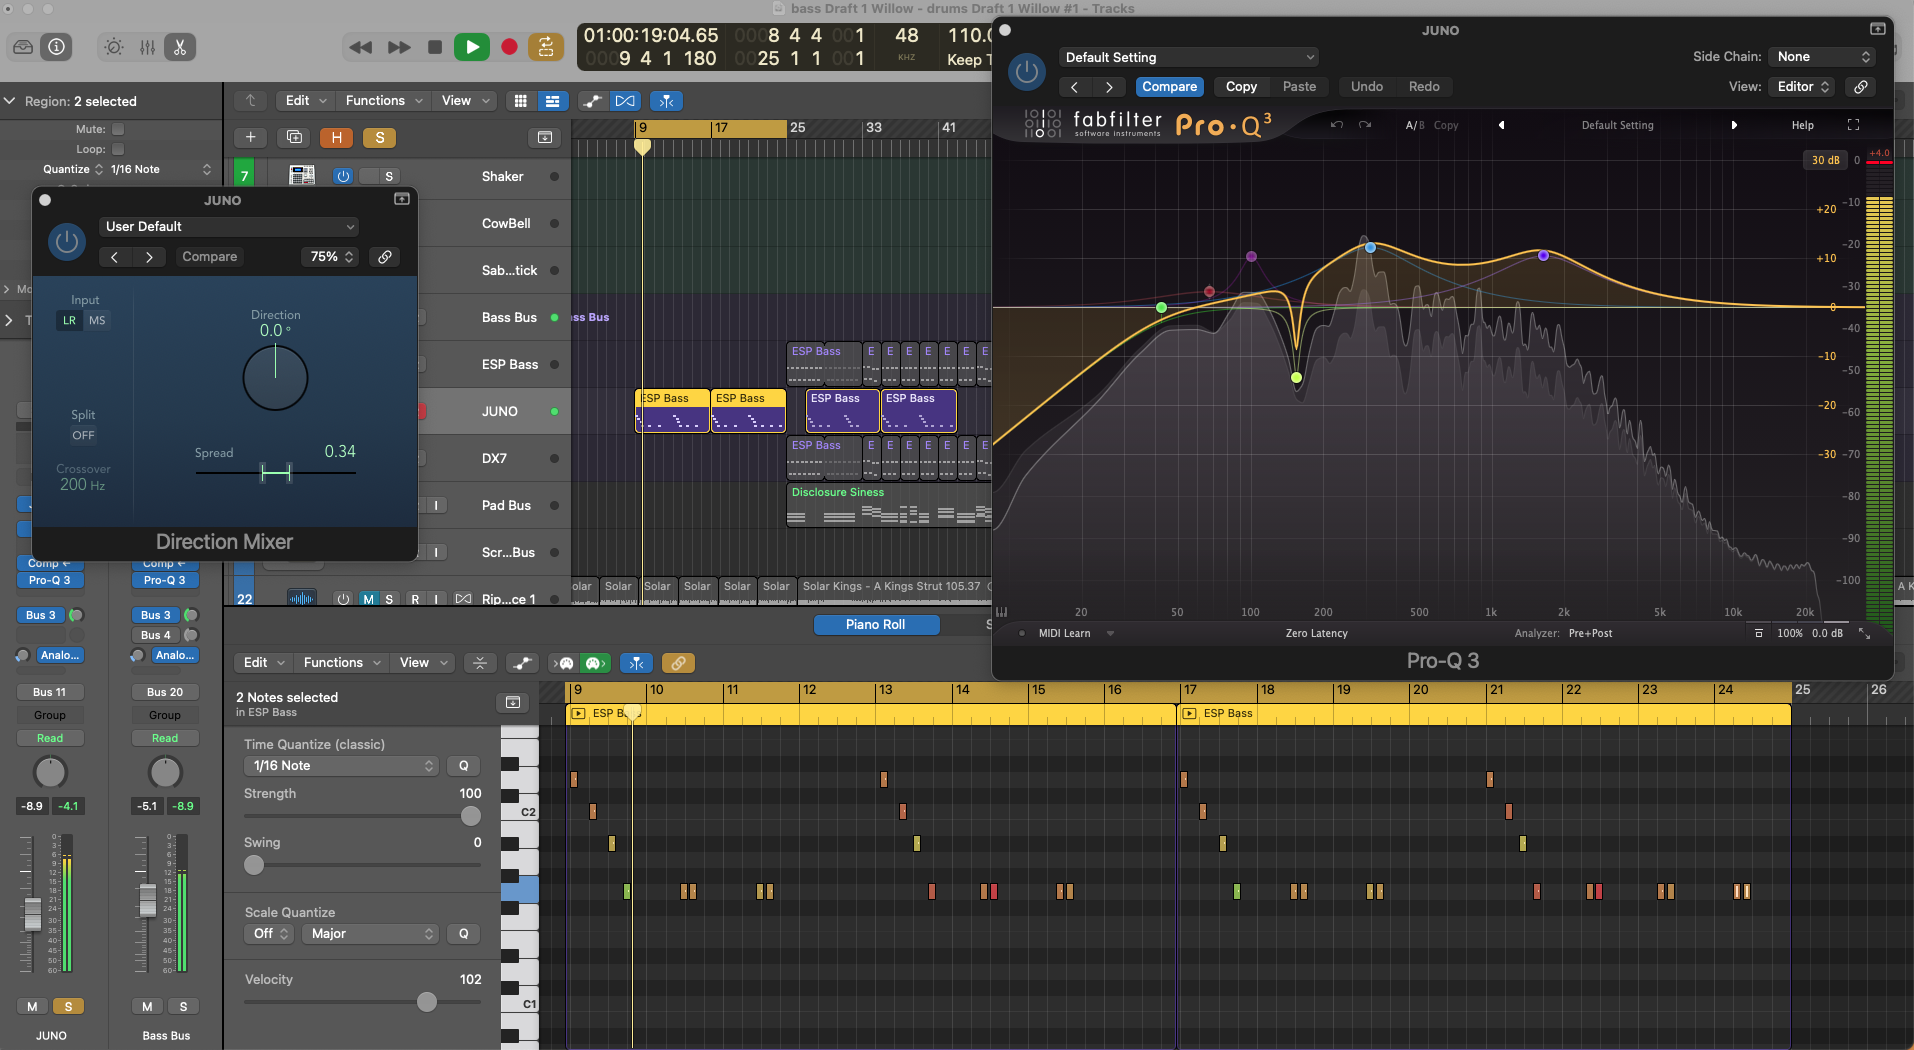
Task: Click list view icon in Tracks toolbar
Action: [x=552, y=101]
